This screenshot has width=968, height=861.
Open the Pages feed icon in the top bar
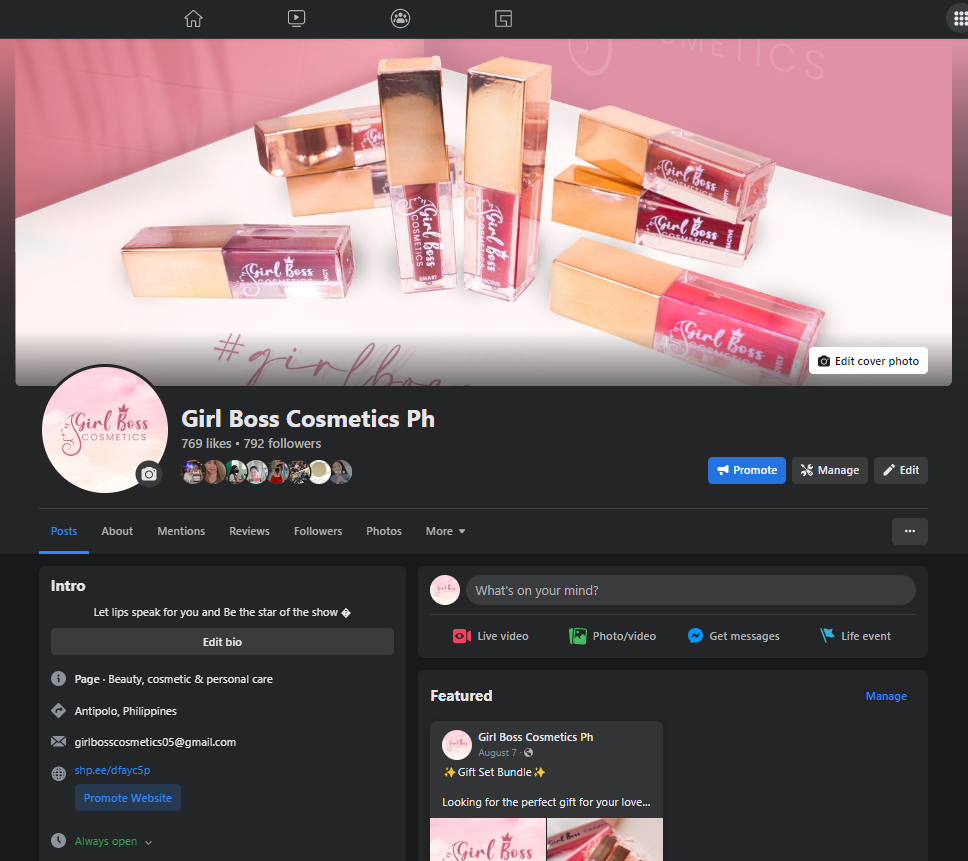(503, 19)
